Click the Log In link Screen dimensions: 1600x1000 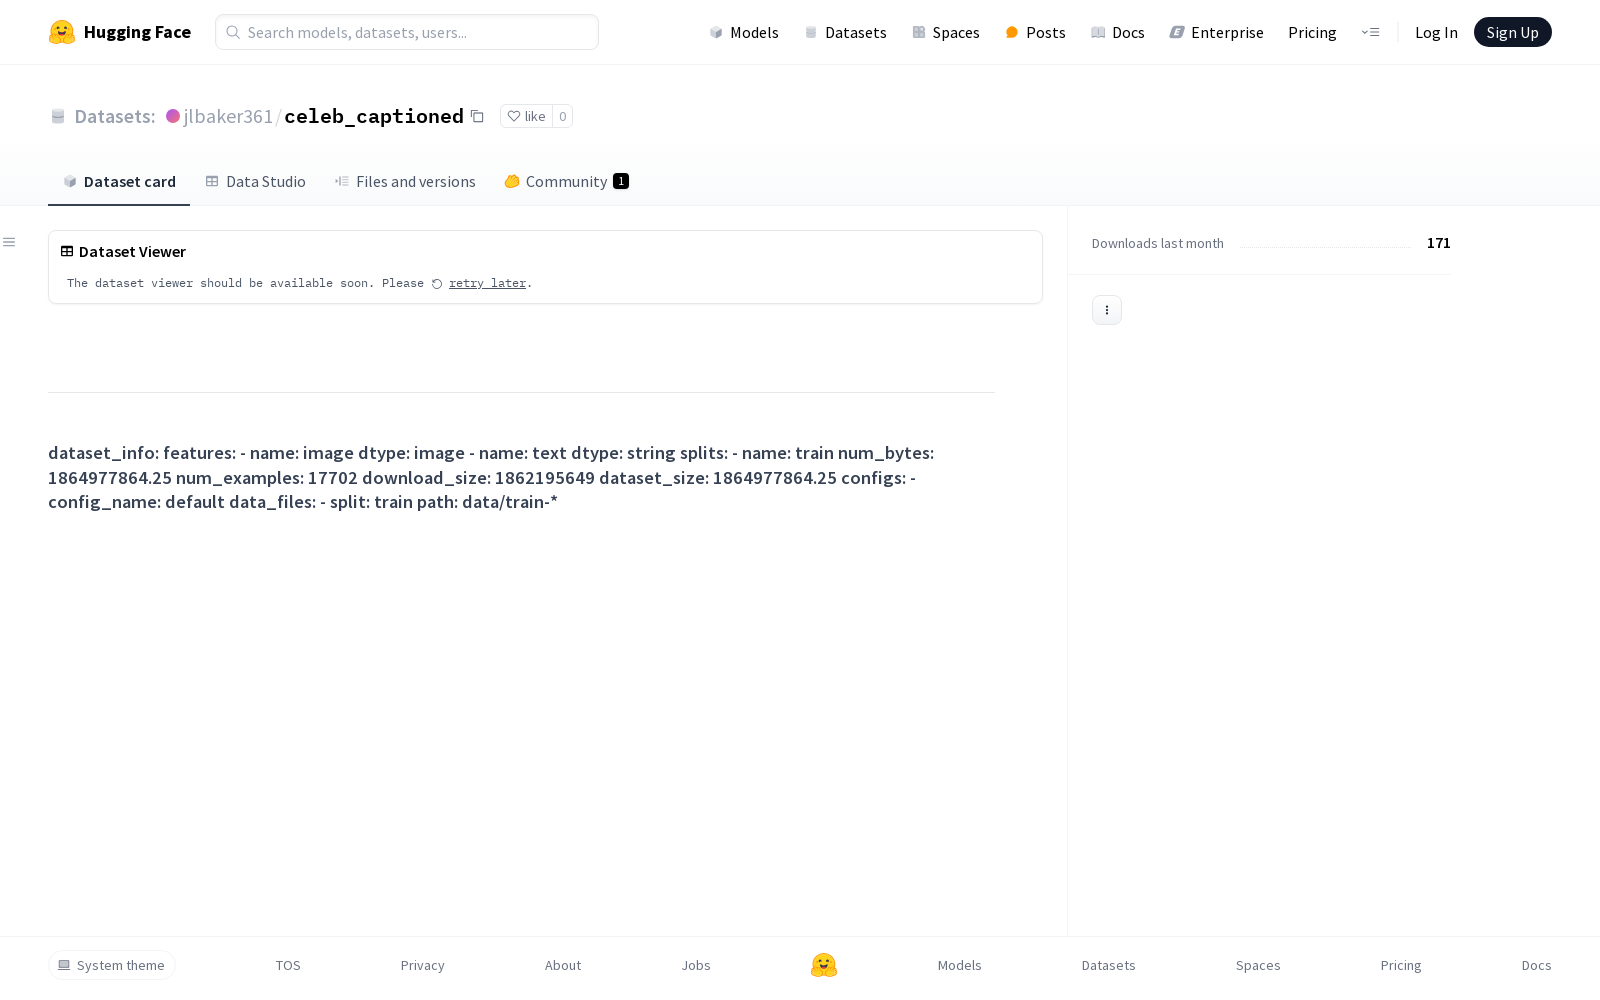pyautogui.click(x=1436, y=32)
